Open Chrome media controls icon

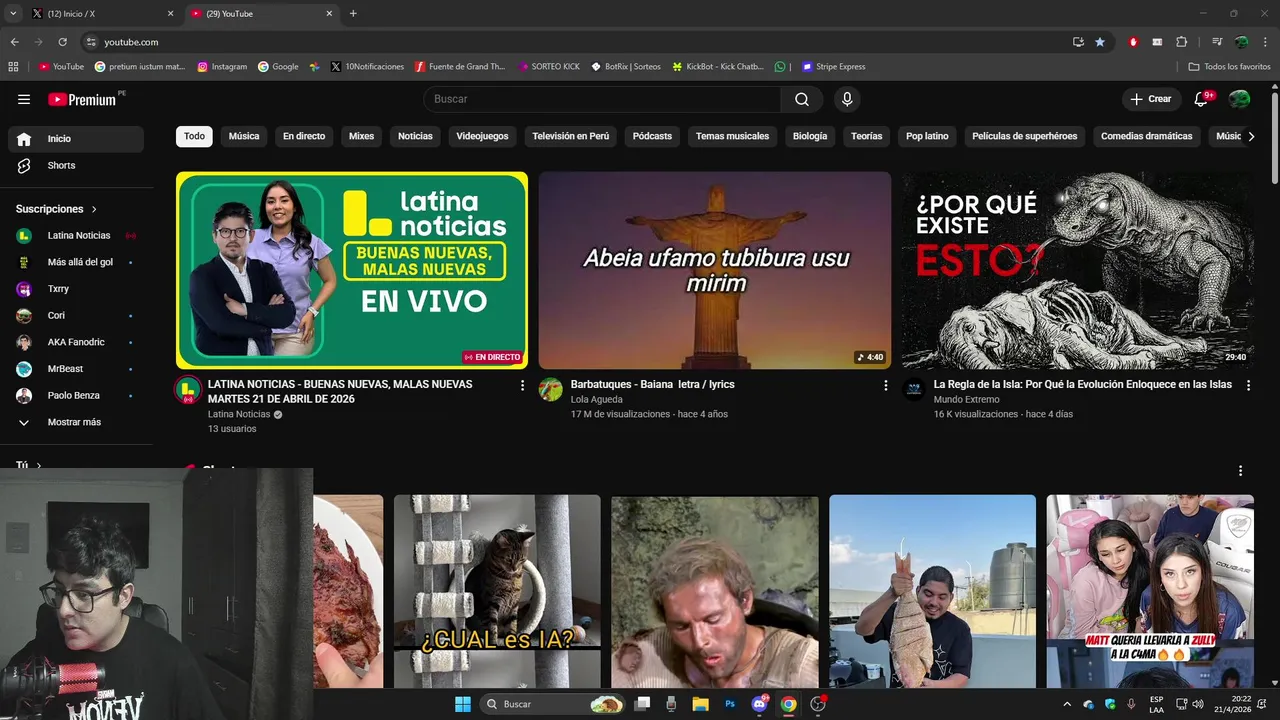pos(1217,42)
